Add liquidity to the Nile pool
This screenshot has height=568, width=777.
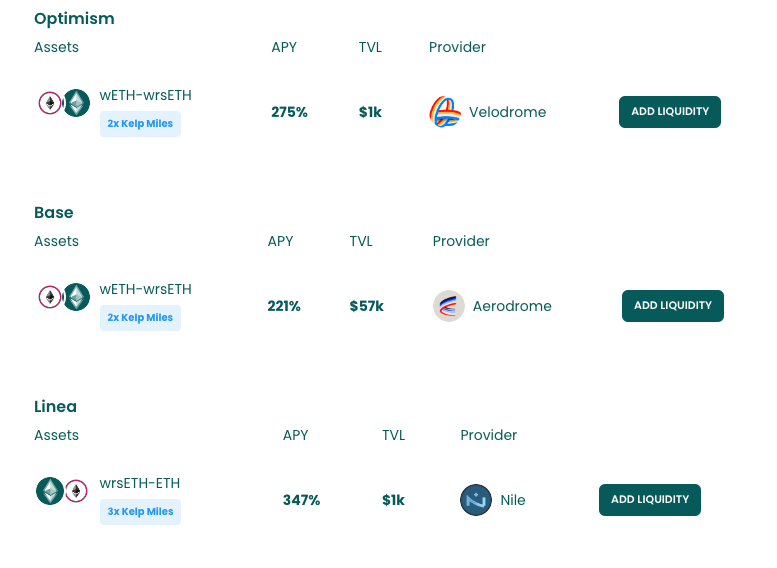650,499
